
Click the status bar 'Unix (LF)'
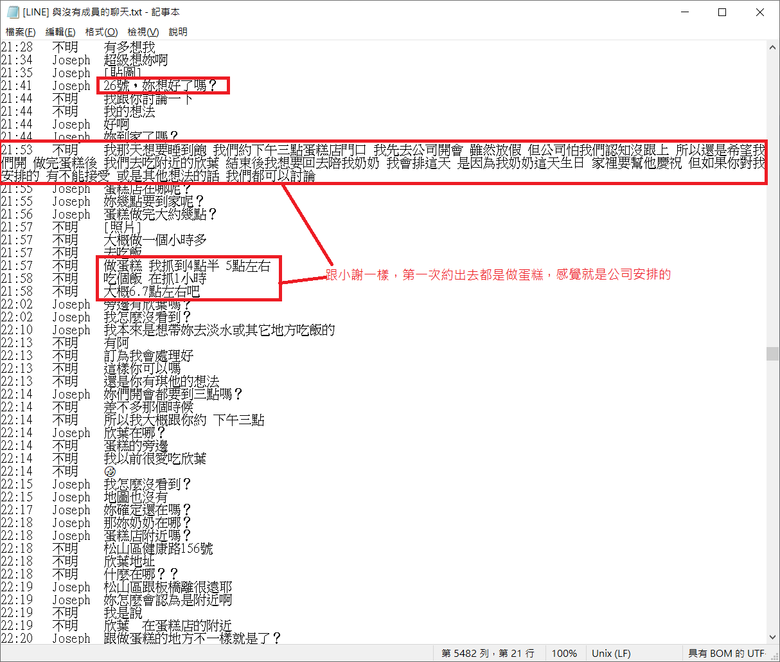[611, 653]
